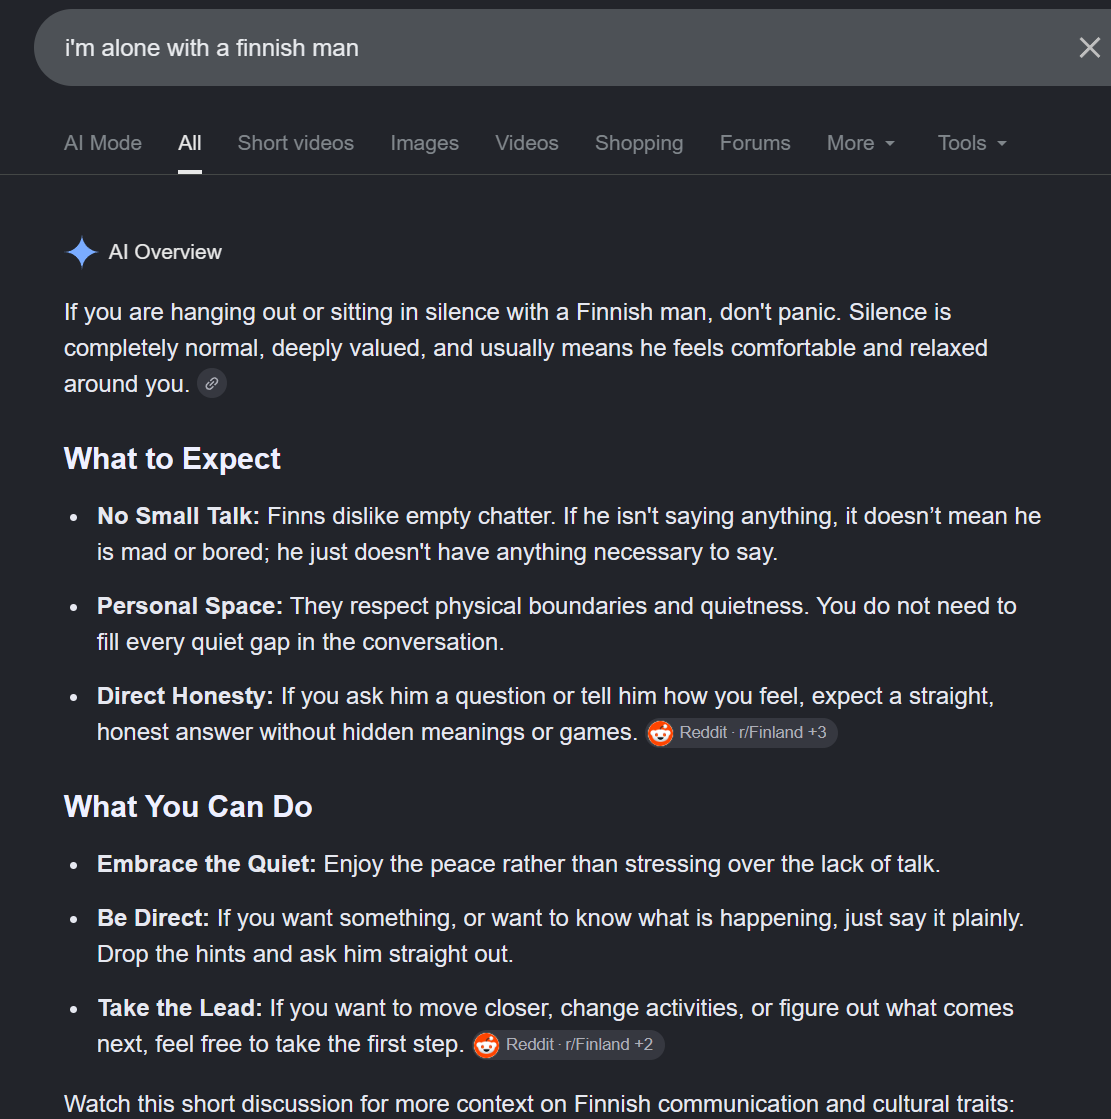This screenshot has width=1111, height=1119.
Task: Go to the Images tab
Action: click(425, 143)
